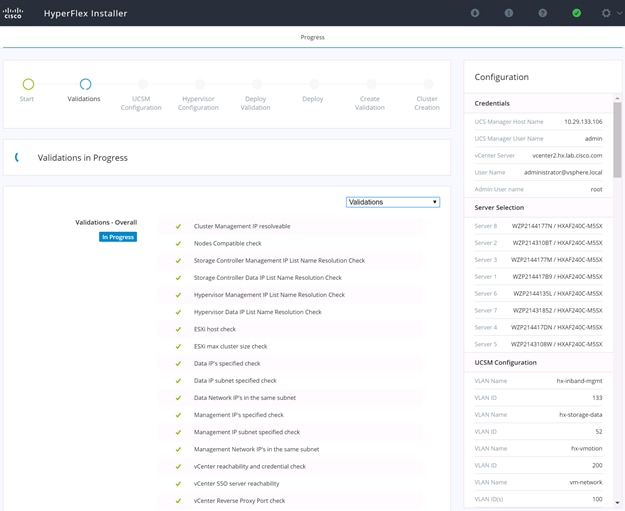The height and width of the screenshot is (511, 625).
Task: Select Server 5 row in Server Selection
Action: pyautogui.click(x=538, y=344)
